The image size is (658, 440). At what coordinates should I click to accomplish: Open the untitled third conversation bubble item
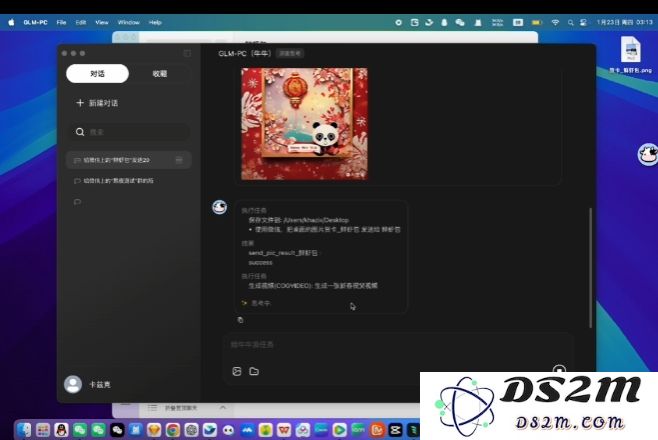(x=77, y=202)
